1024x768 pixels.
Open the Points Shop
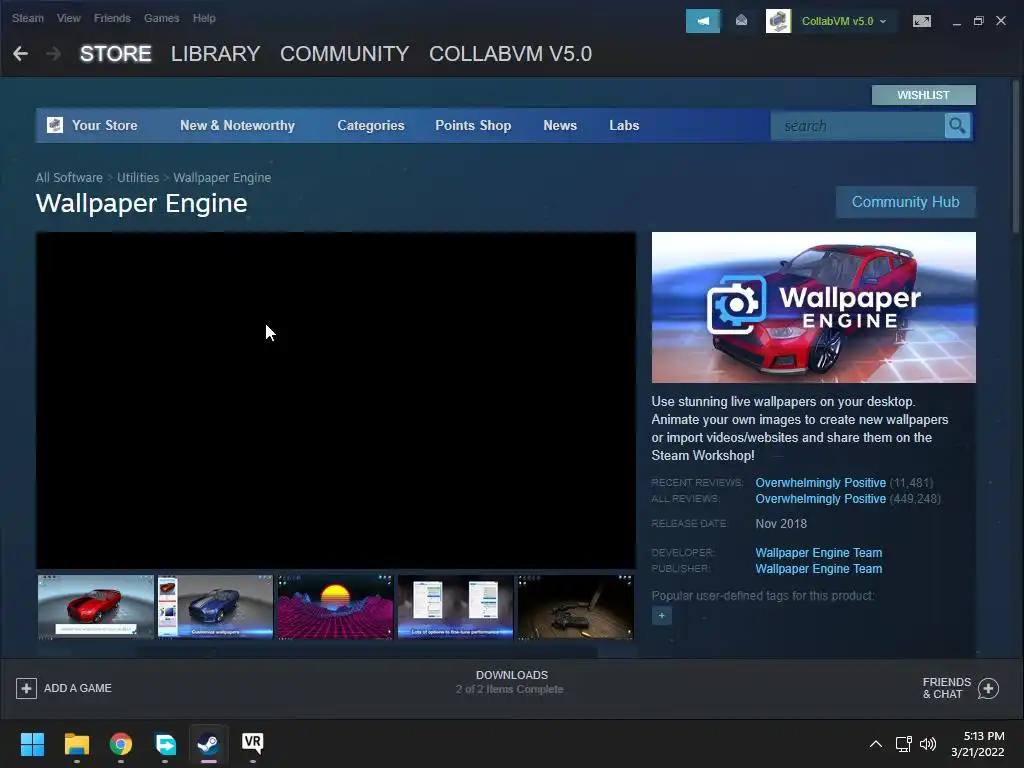click(x=473, y=125)
